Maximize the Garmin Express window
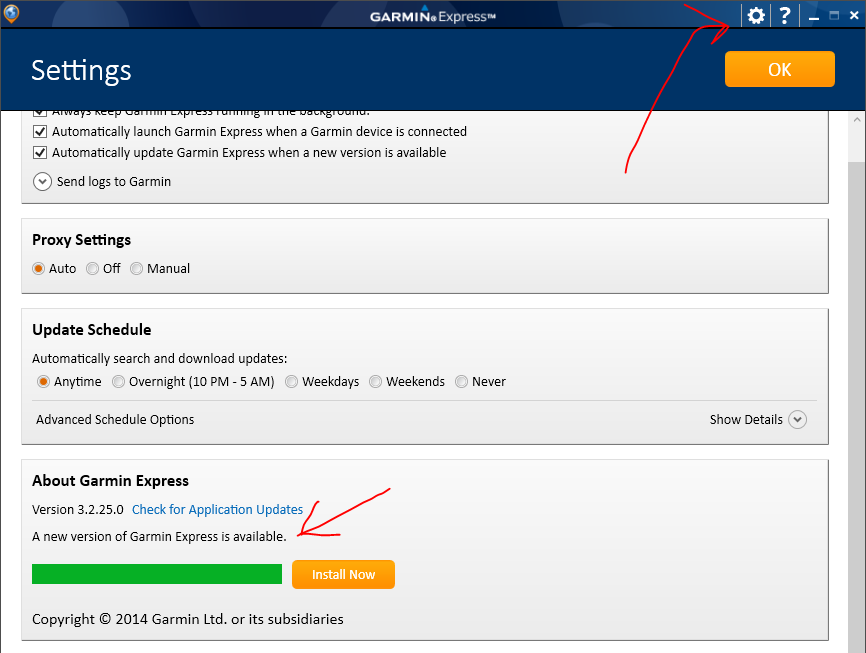This screenshot has width=866, height=653. click(834, 15)
